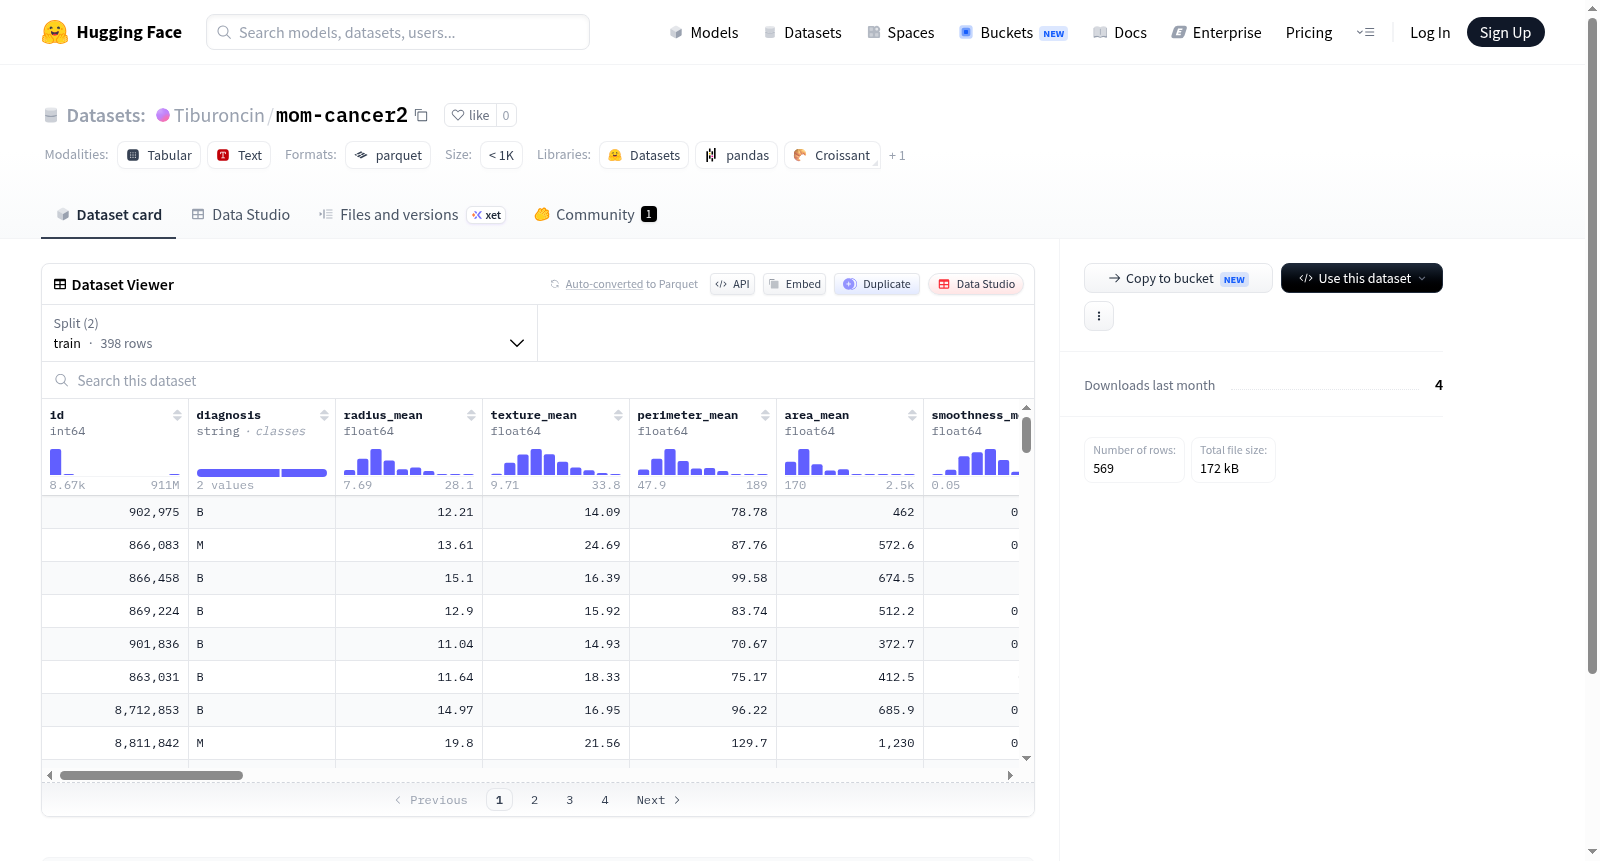Sort by the radius_mean column
The height and width of the screenshot is (861, 1600).
coord(471,415)
